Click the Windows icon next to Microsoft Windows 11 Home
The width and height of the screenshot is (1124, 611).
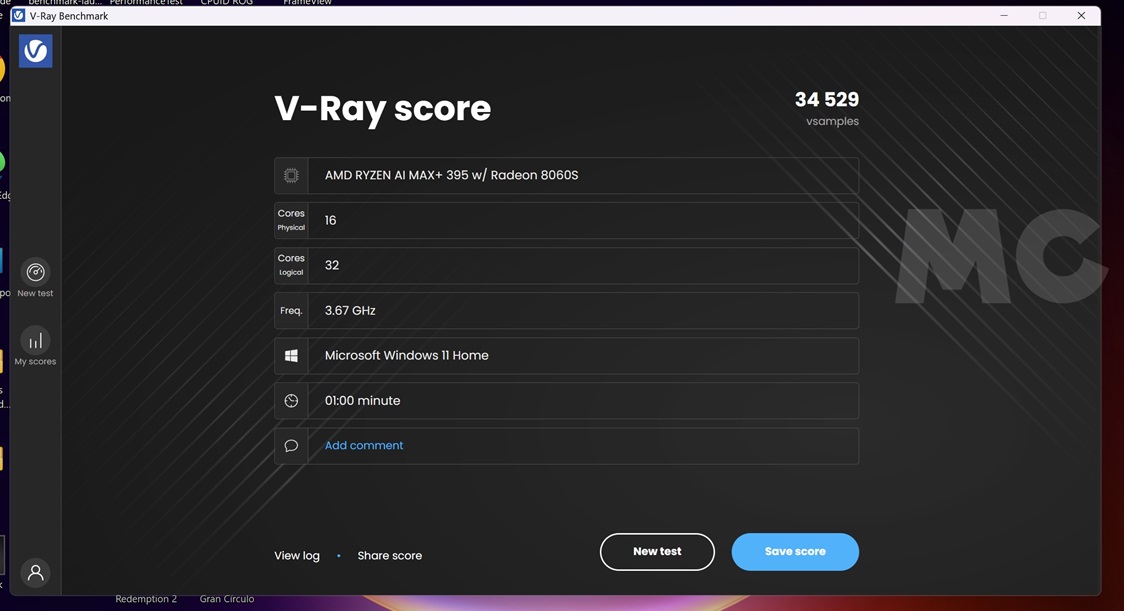pos(290,355)
